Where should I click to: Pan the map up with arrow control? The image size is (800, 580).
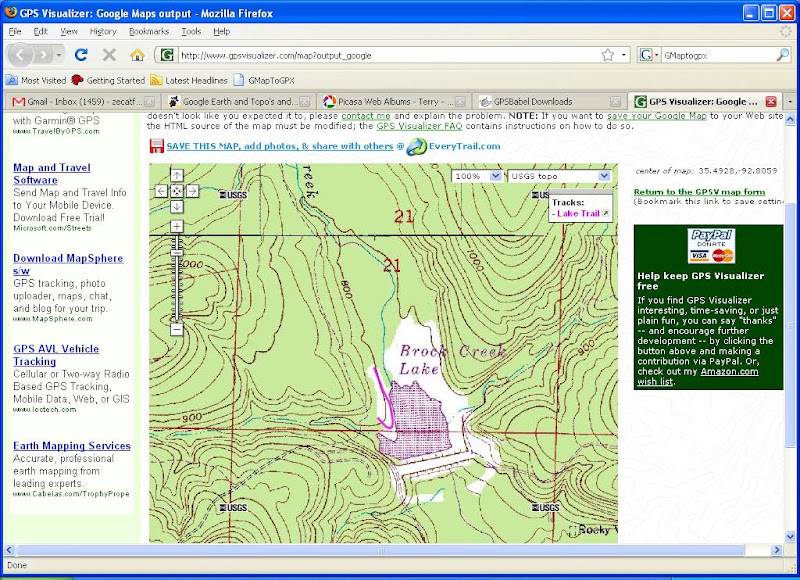(177, 175)
